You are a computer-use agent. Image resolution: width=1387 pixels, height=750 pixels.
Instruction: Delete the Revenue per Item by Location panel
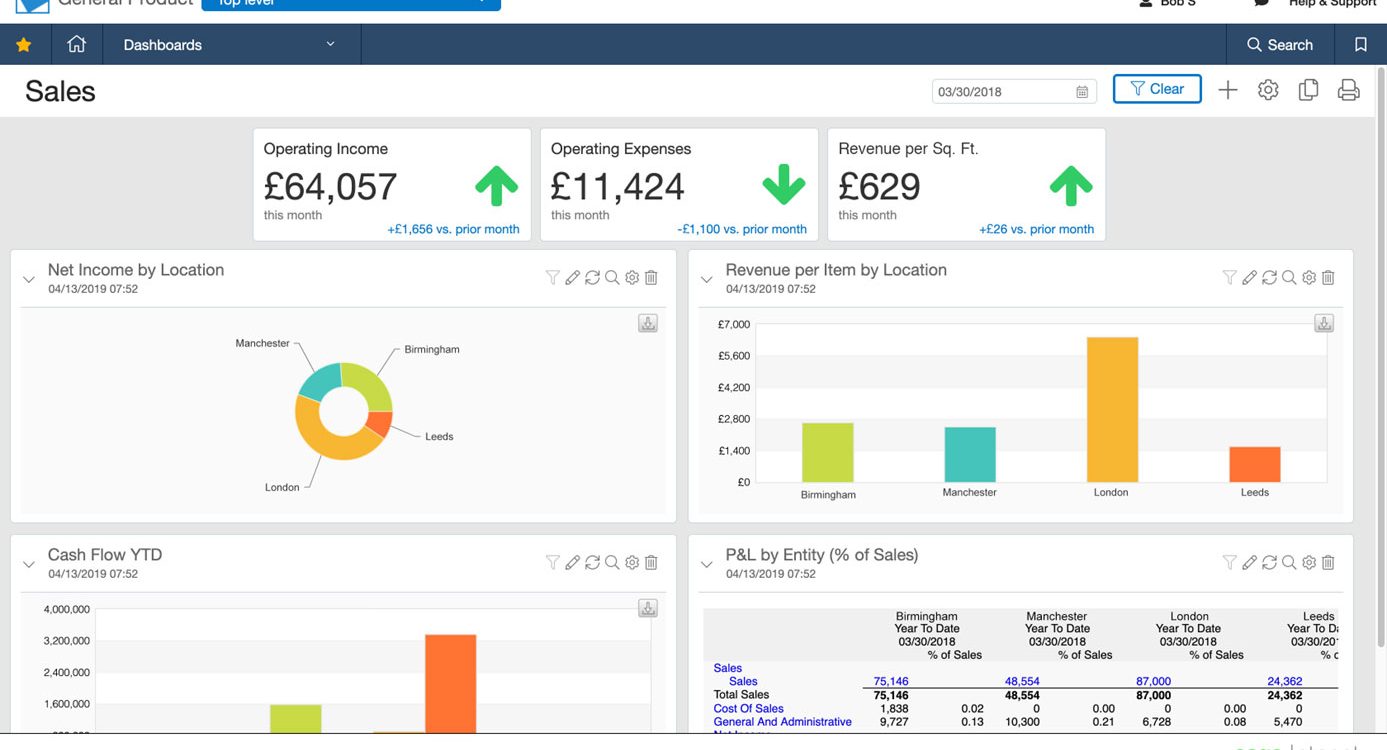[x=1328, y=278]
